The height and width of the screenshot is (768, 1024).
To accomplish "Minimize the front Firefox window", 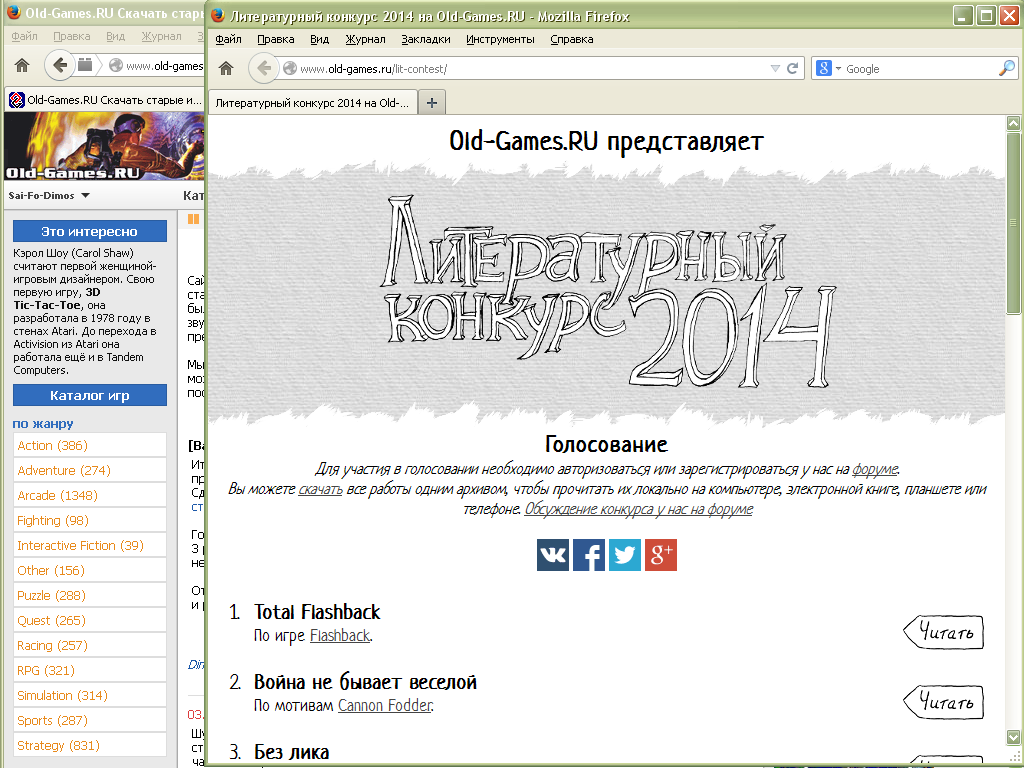I will 963,15.
